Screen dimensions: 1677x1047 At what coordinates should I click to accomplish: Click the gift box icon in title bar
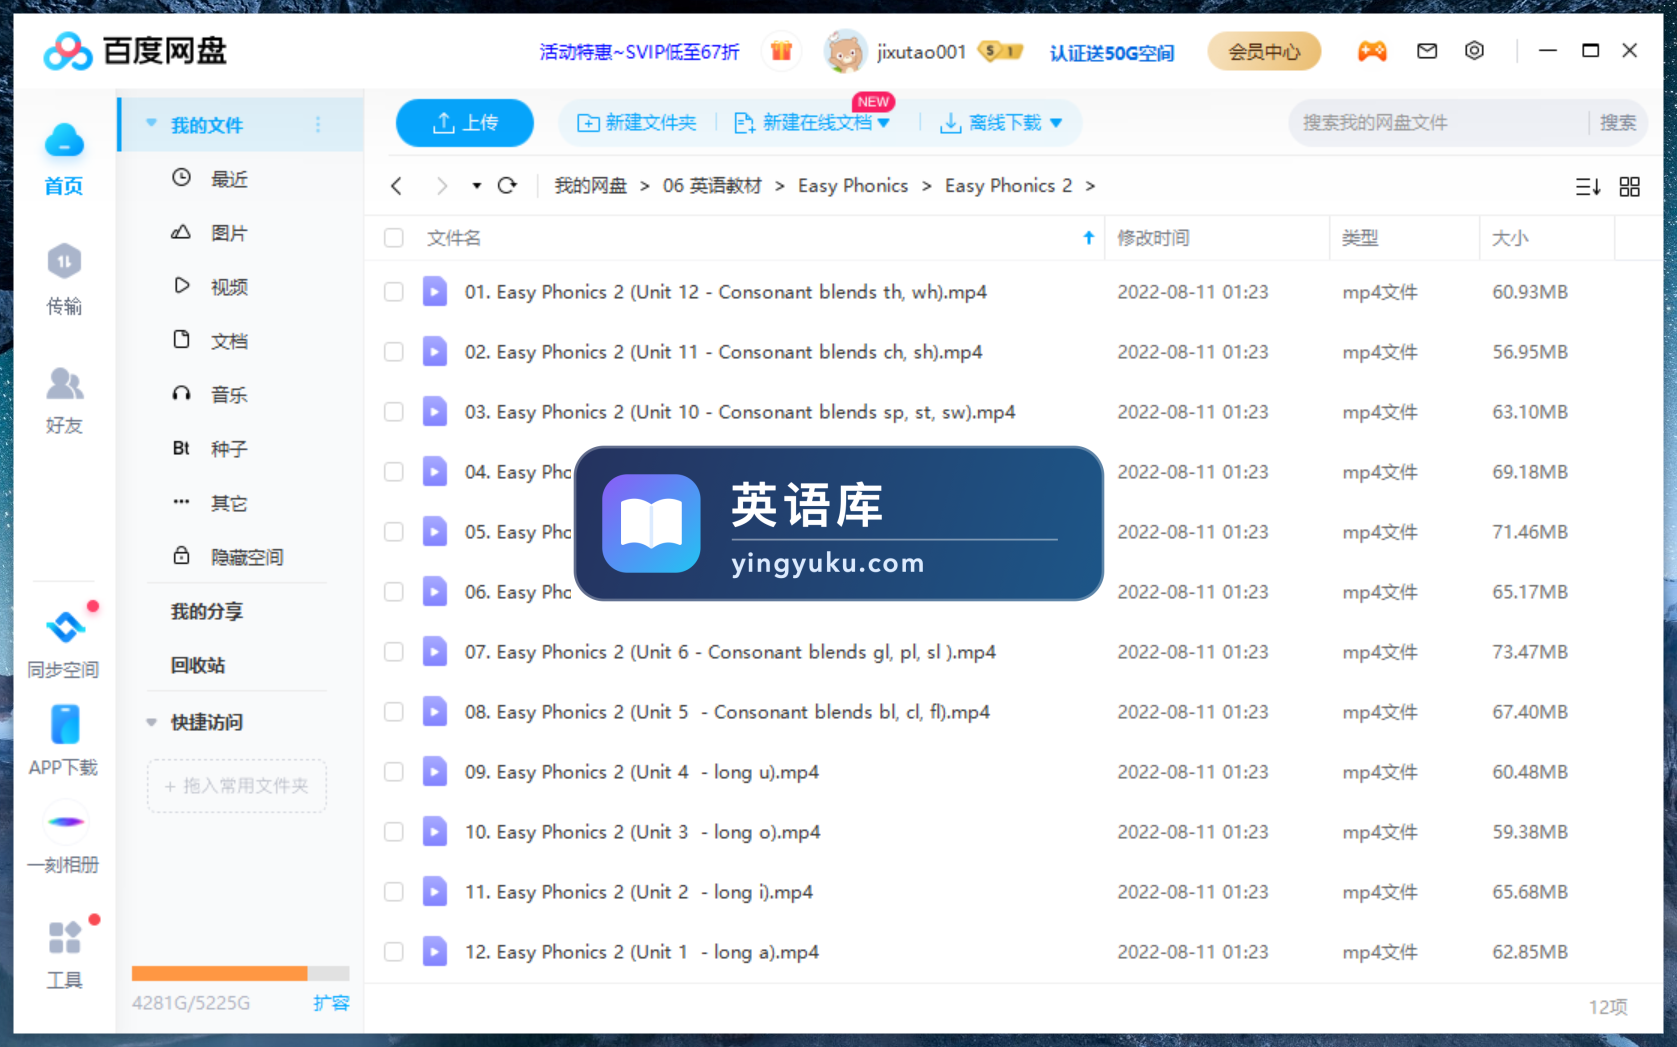click(781, 51)
